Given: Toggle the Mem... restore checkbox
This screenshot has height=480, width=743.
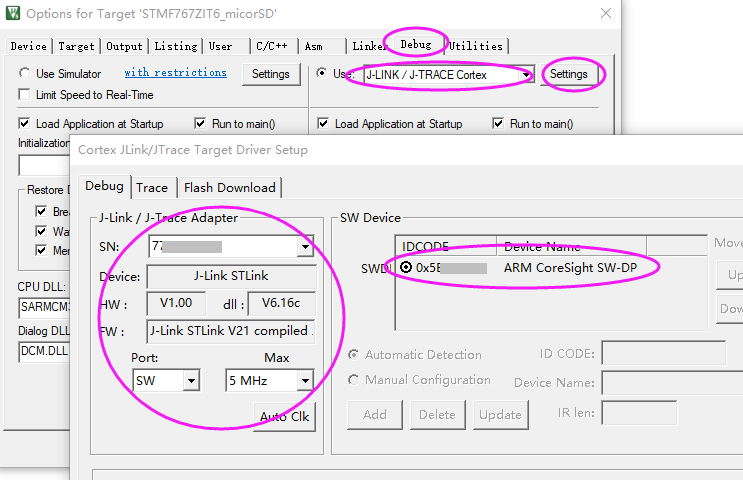Looking at the screenshot, I should pos(41,250).
